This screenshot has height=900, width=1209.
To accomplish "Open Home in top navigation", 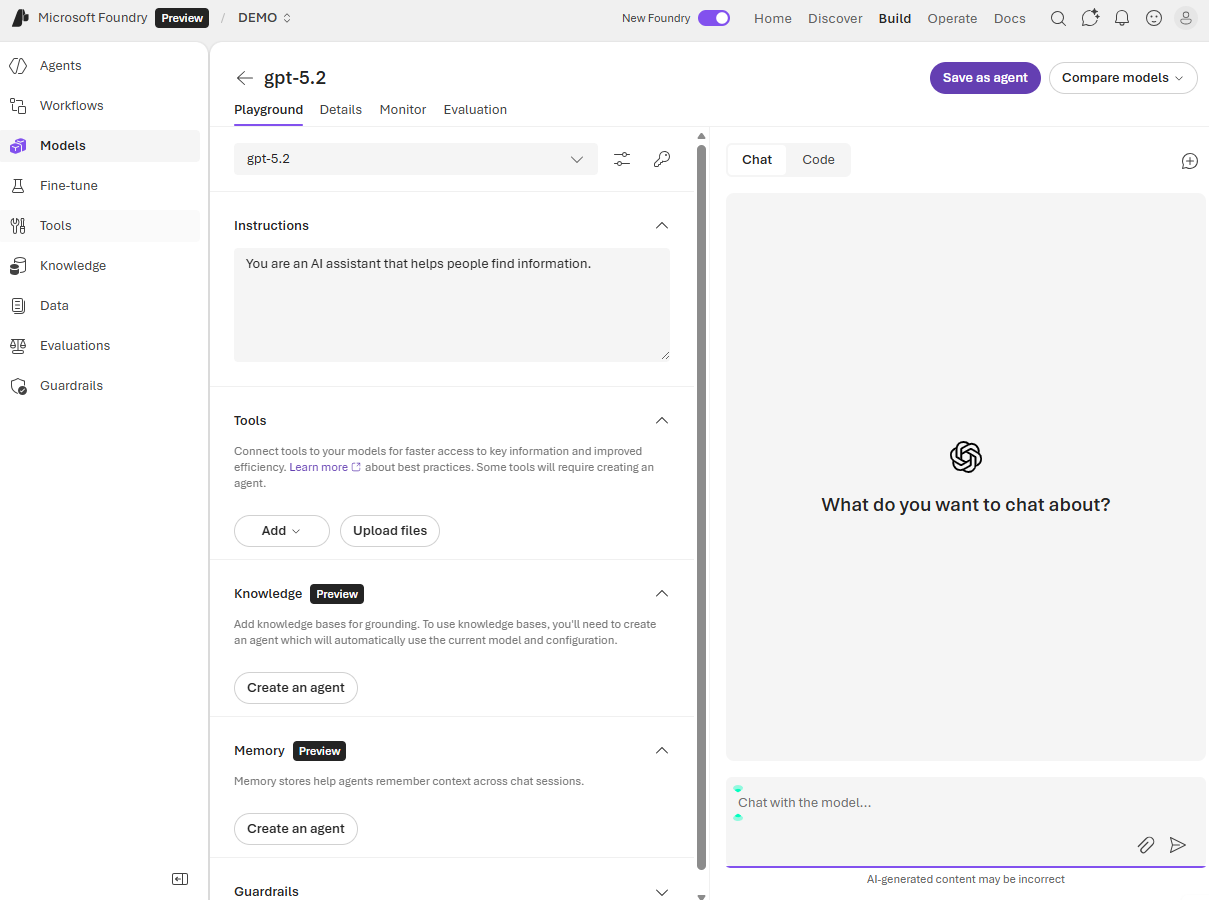I will pyautogui.click(x=773, y=18).
